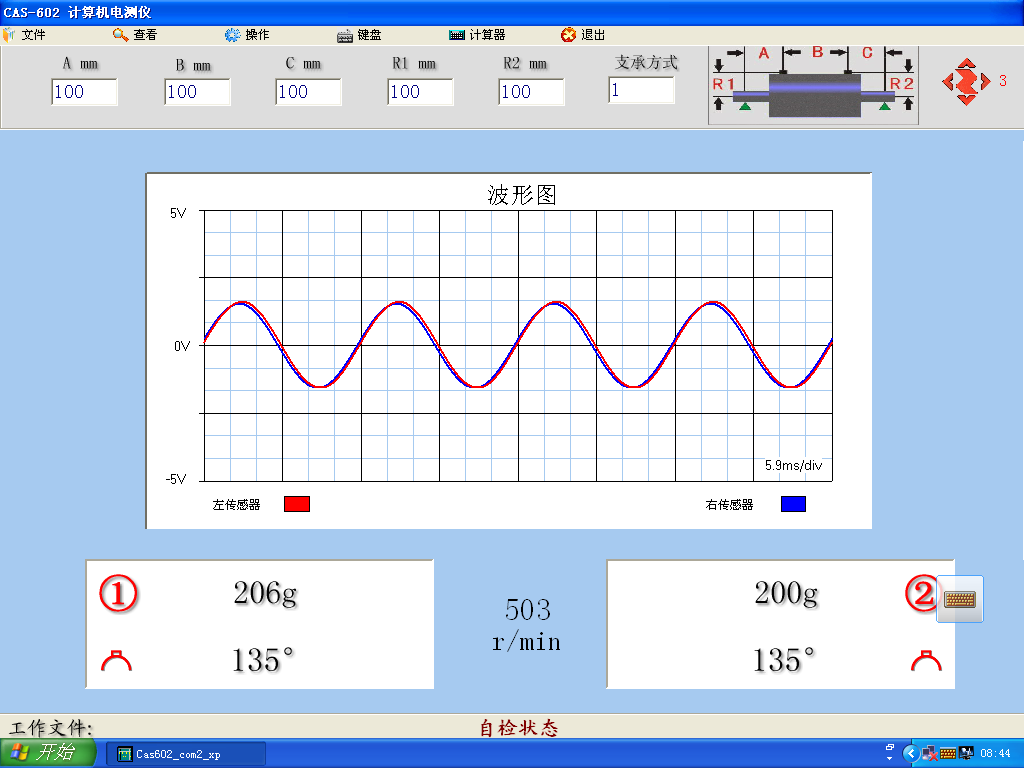Select the R1 mm input field

click(x=420, y=92)
